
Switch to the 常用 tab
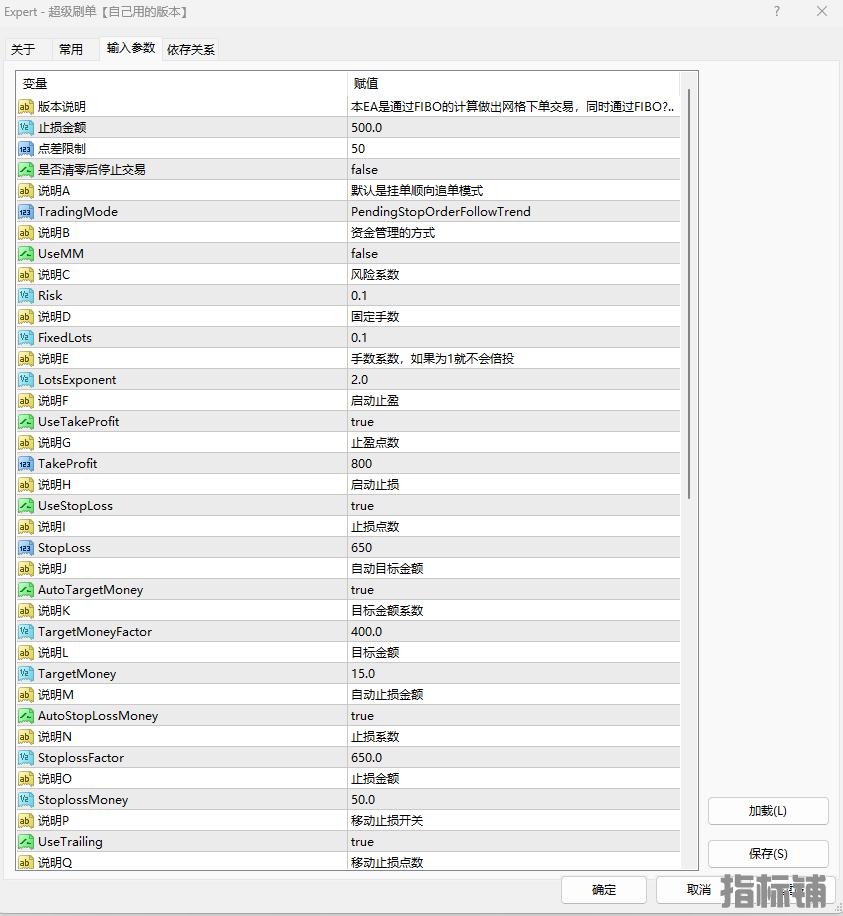(x=71, y=49)
